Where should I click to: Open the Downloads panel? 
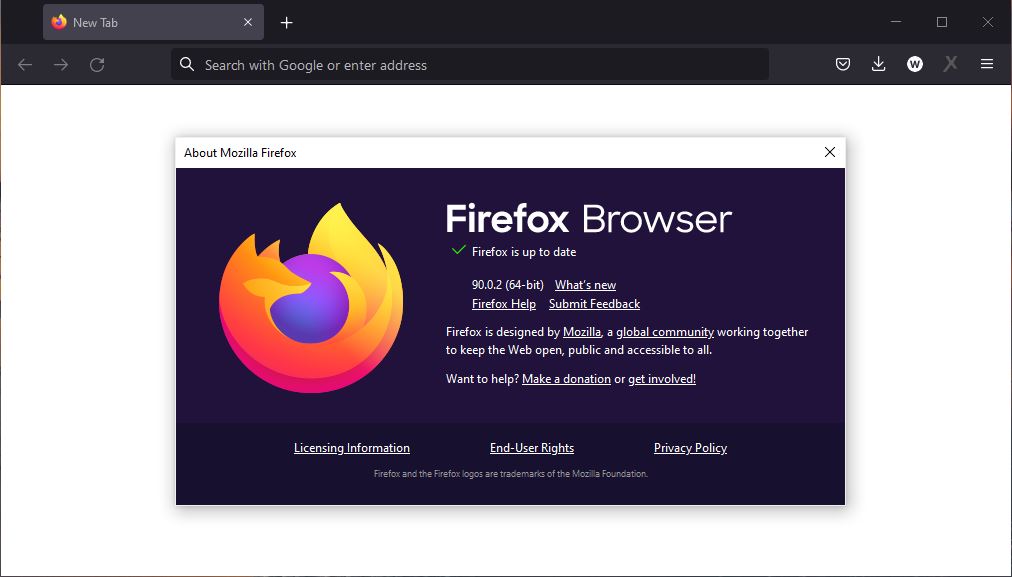[878, 63]
